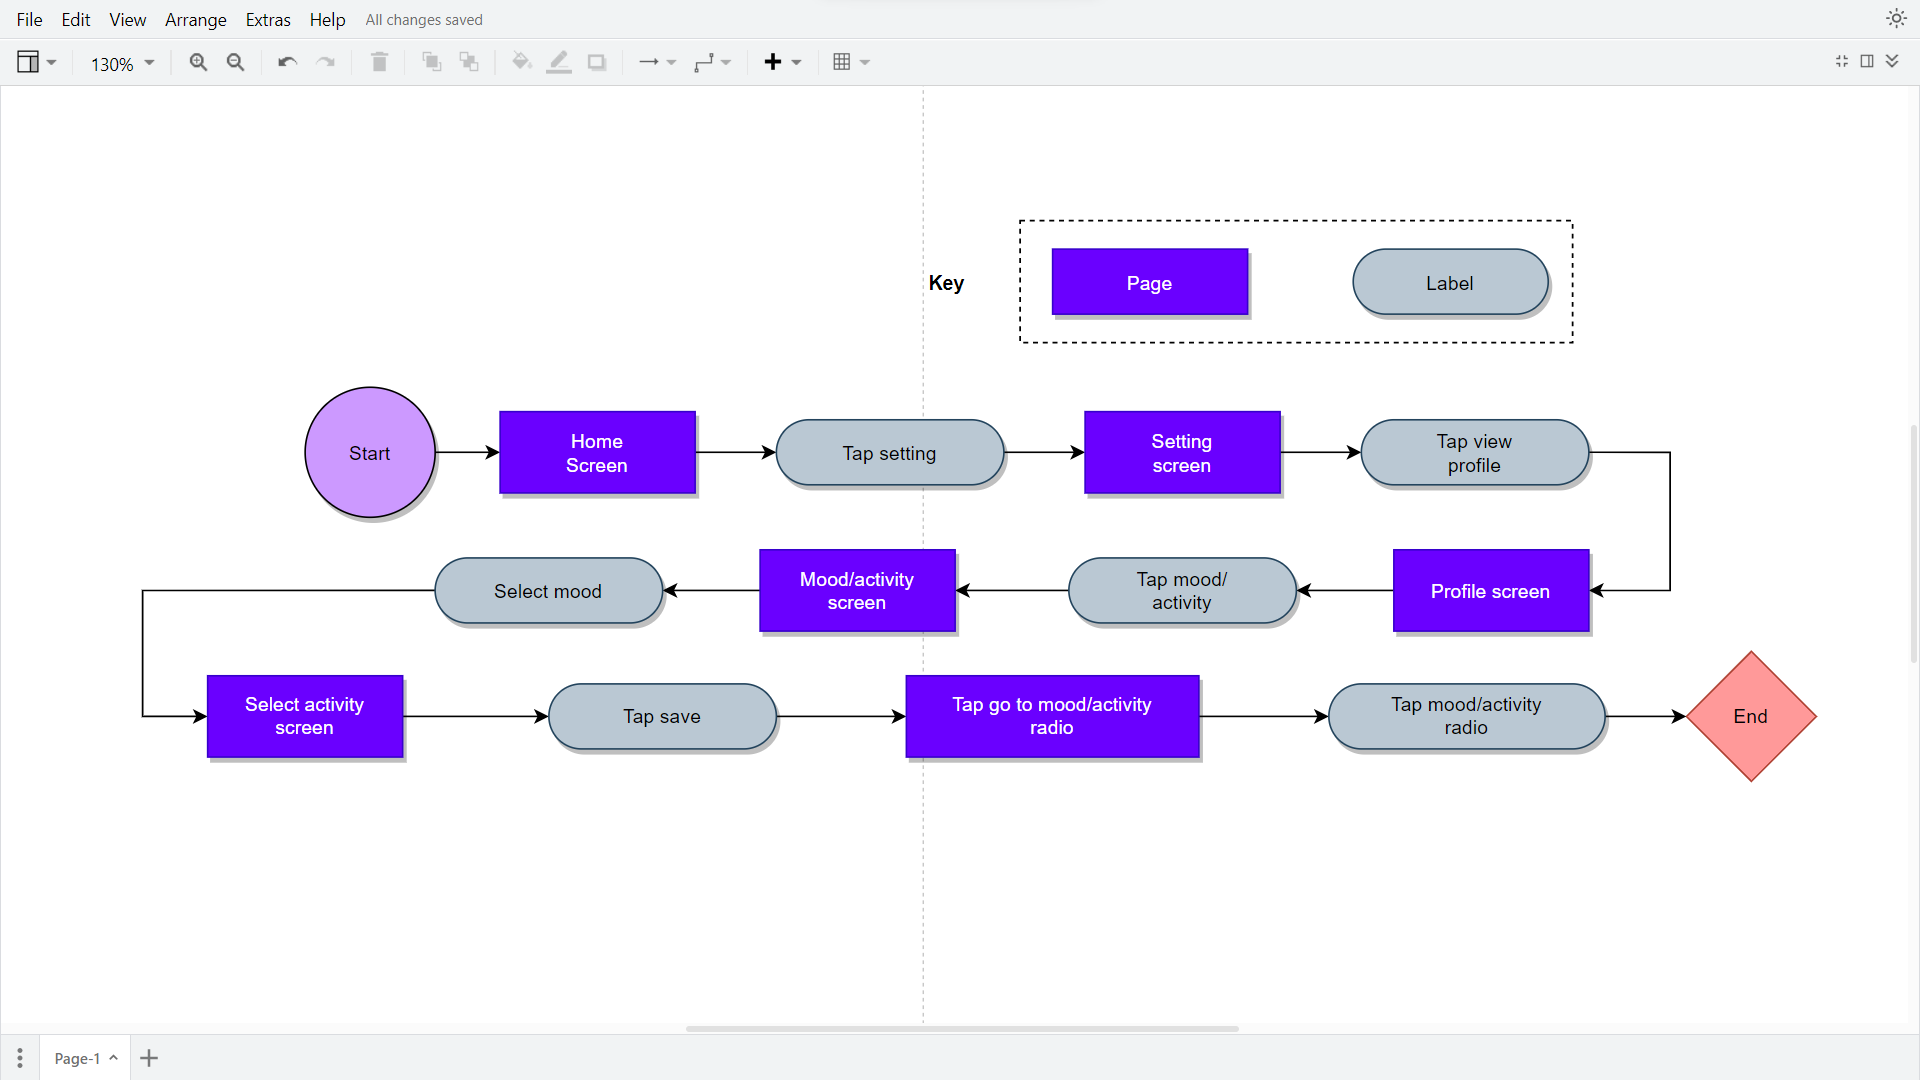Viewport: 1920px width, 1080px height.
Task: Toggle fullscreen collapse icon
Action: 1842,61
